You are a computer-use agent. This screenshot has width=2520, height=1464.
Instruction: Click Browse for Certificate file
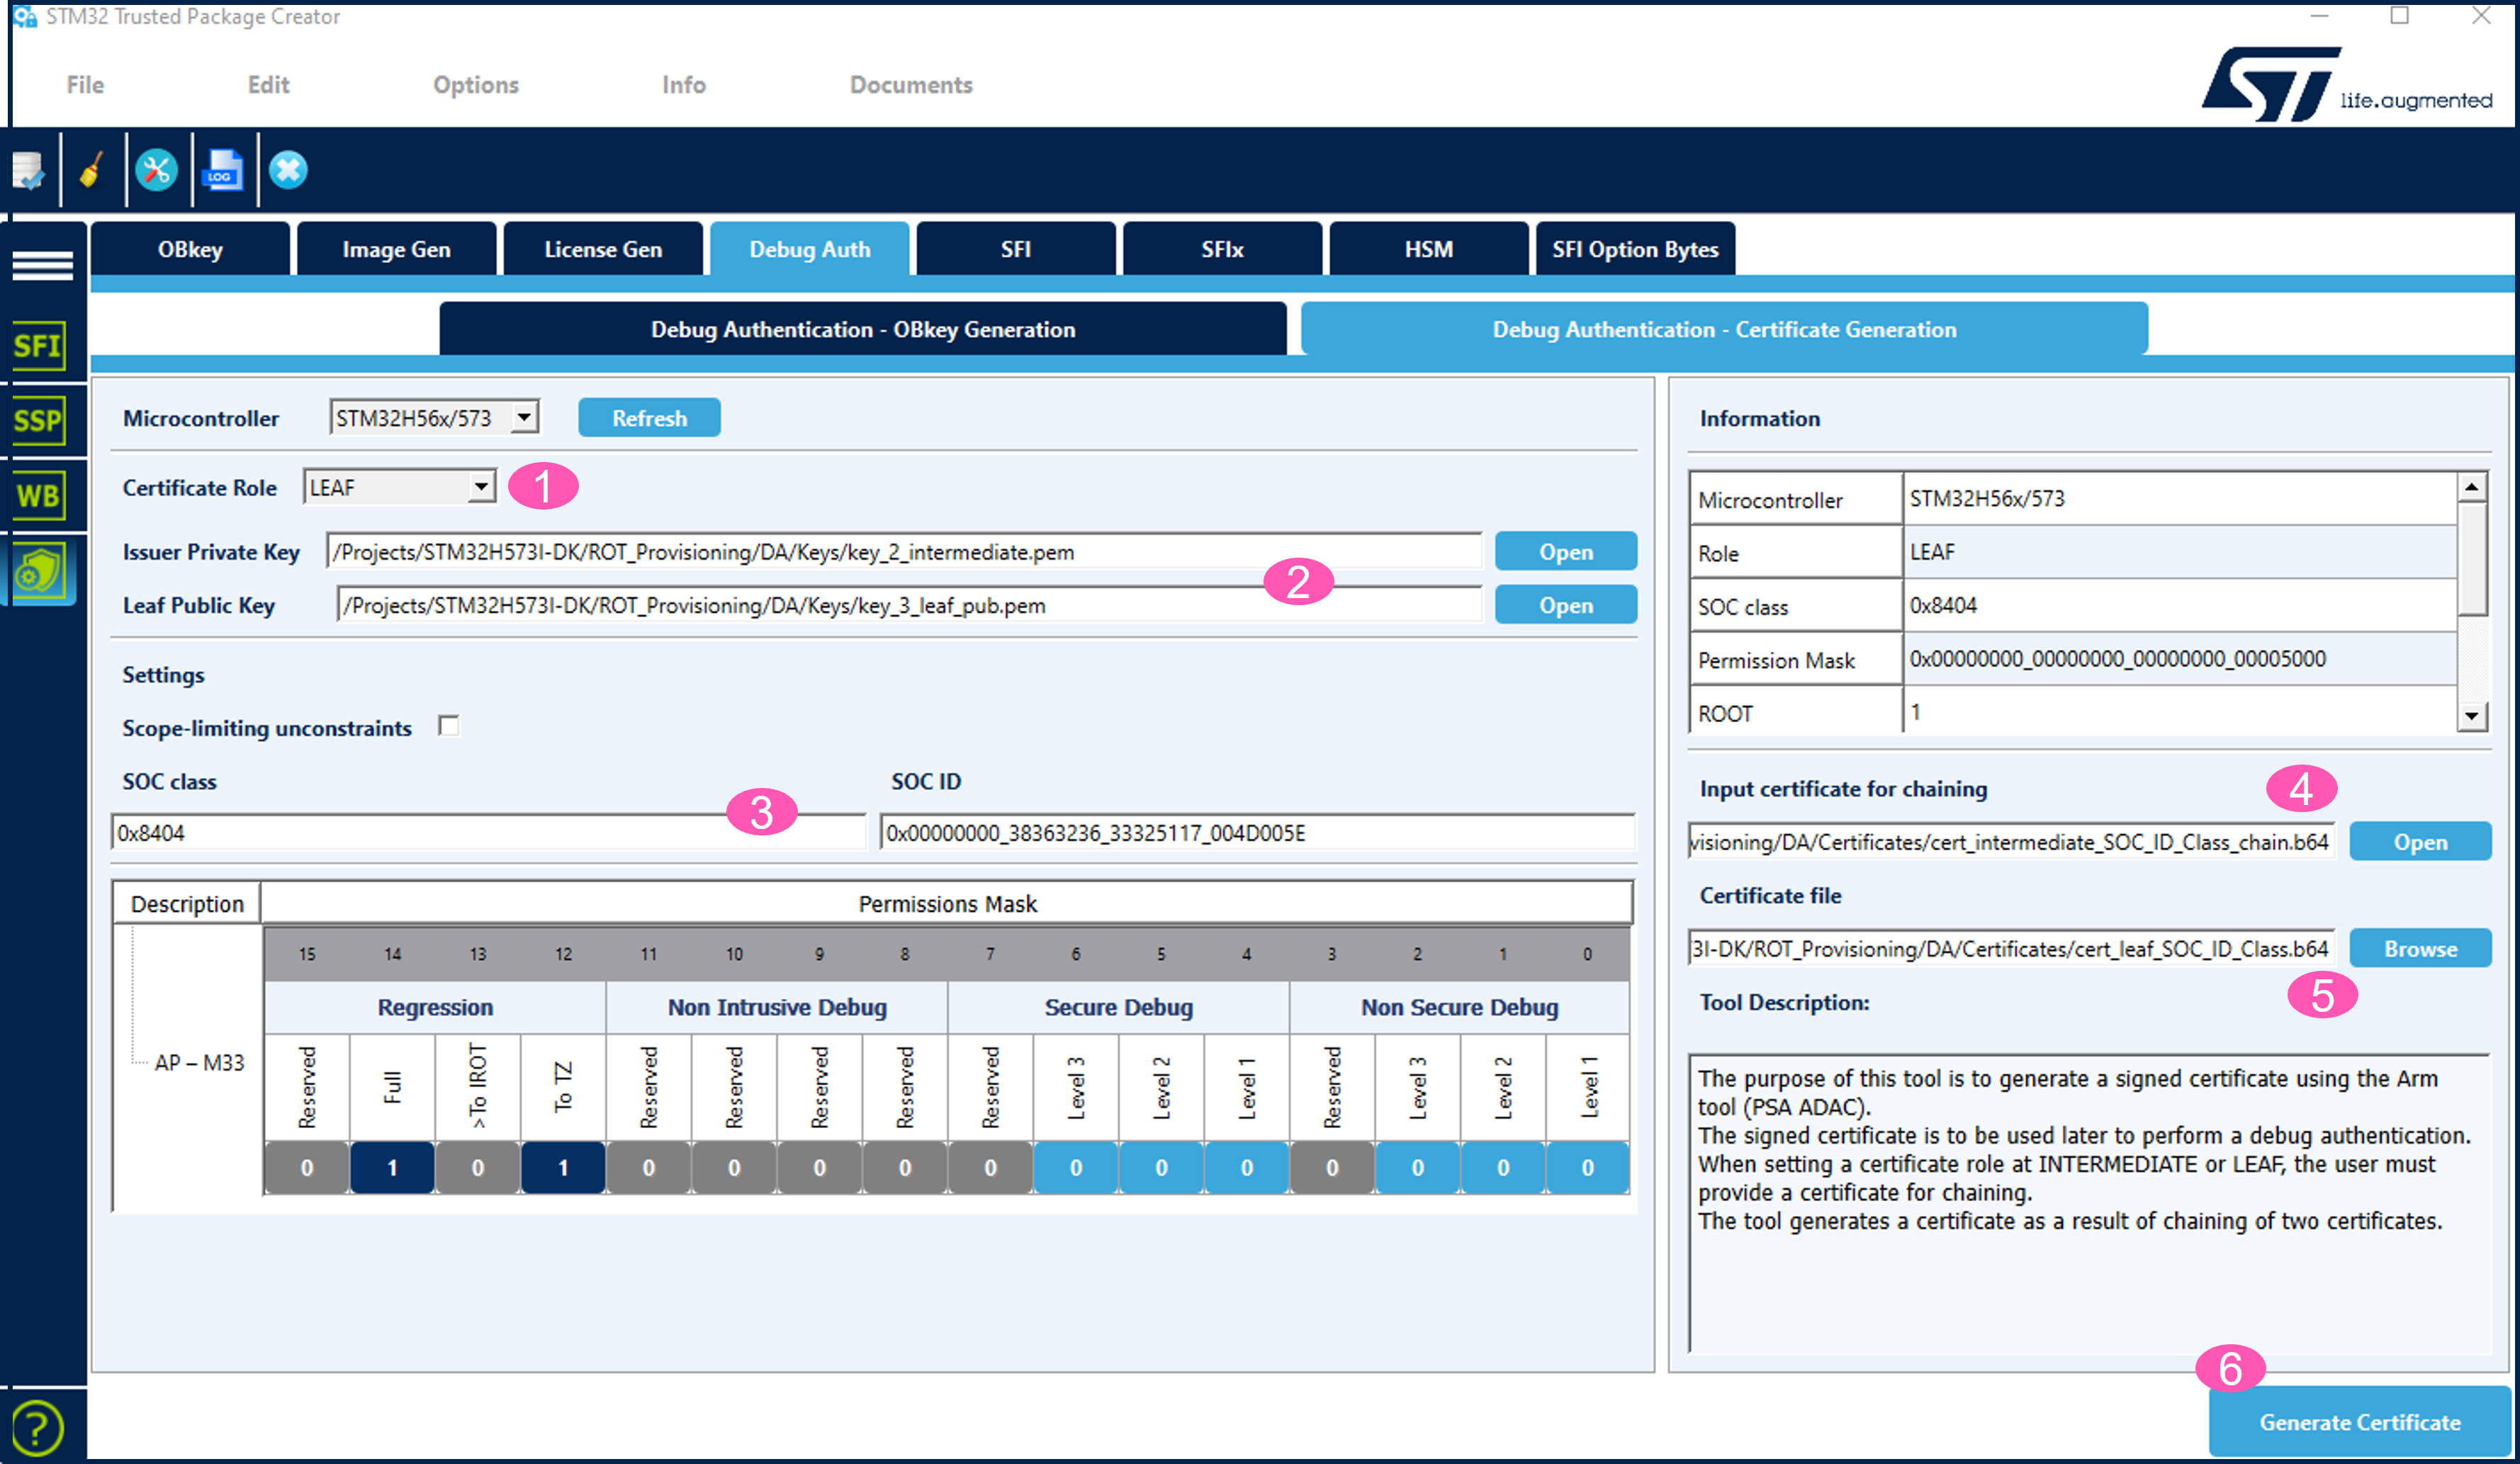pos(2420,949)
